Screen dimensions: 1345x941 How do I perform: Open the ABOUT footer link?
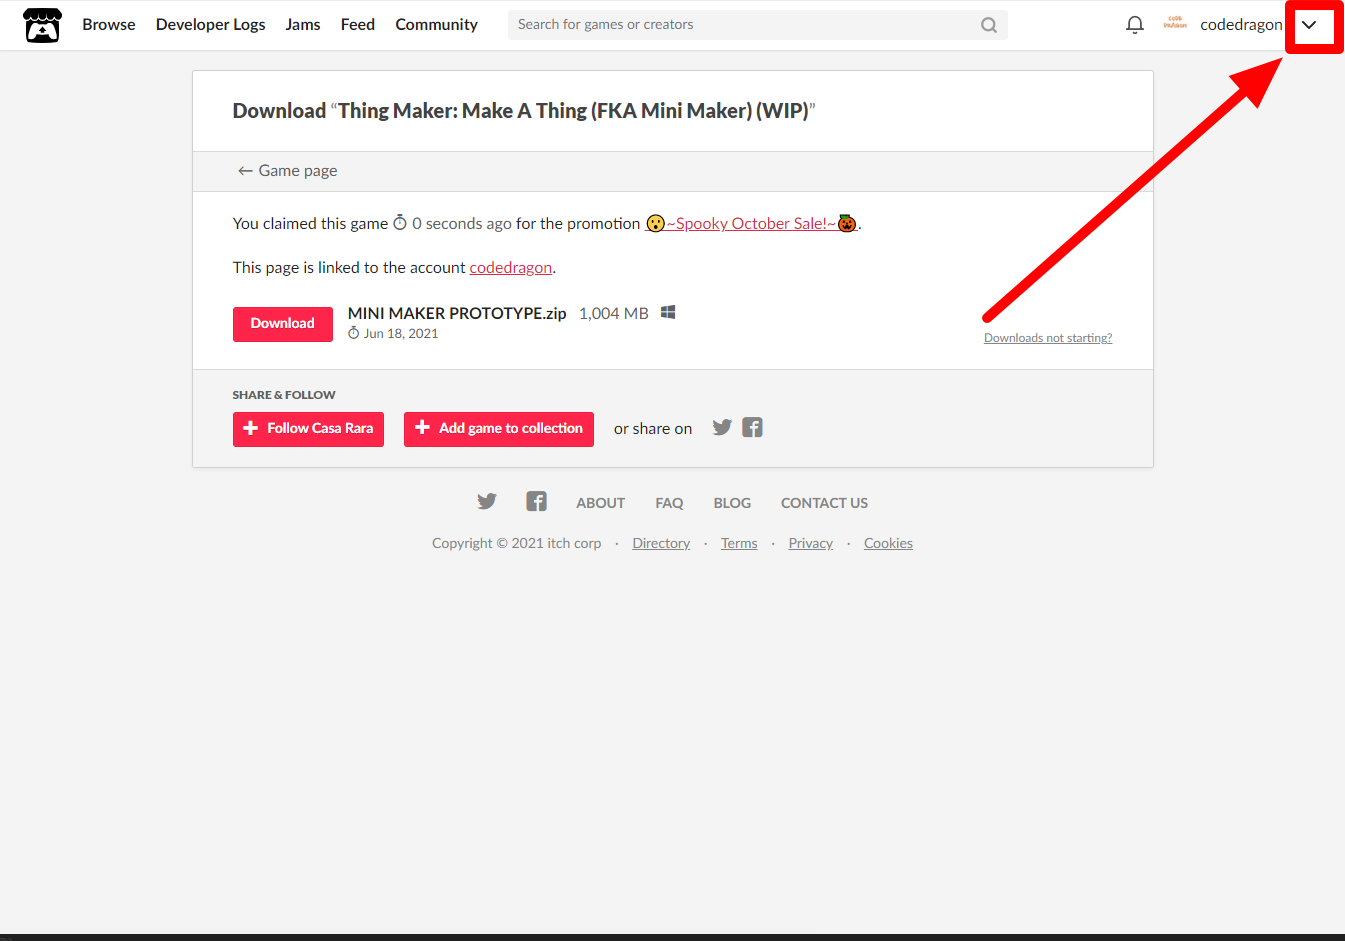(x=600, y=503)
